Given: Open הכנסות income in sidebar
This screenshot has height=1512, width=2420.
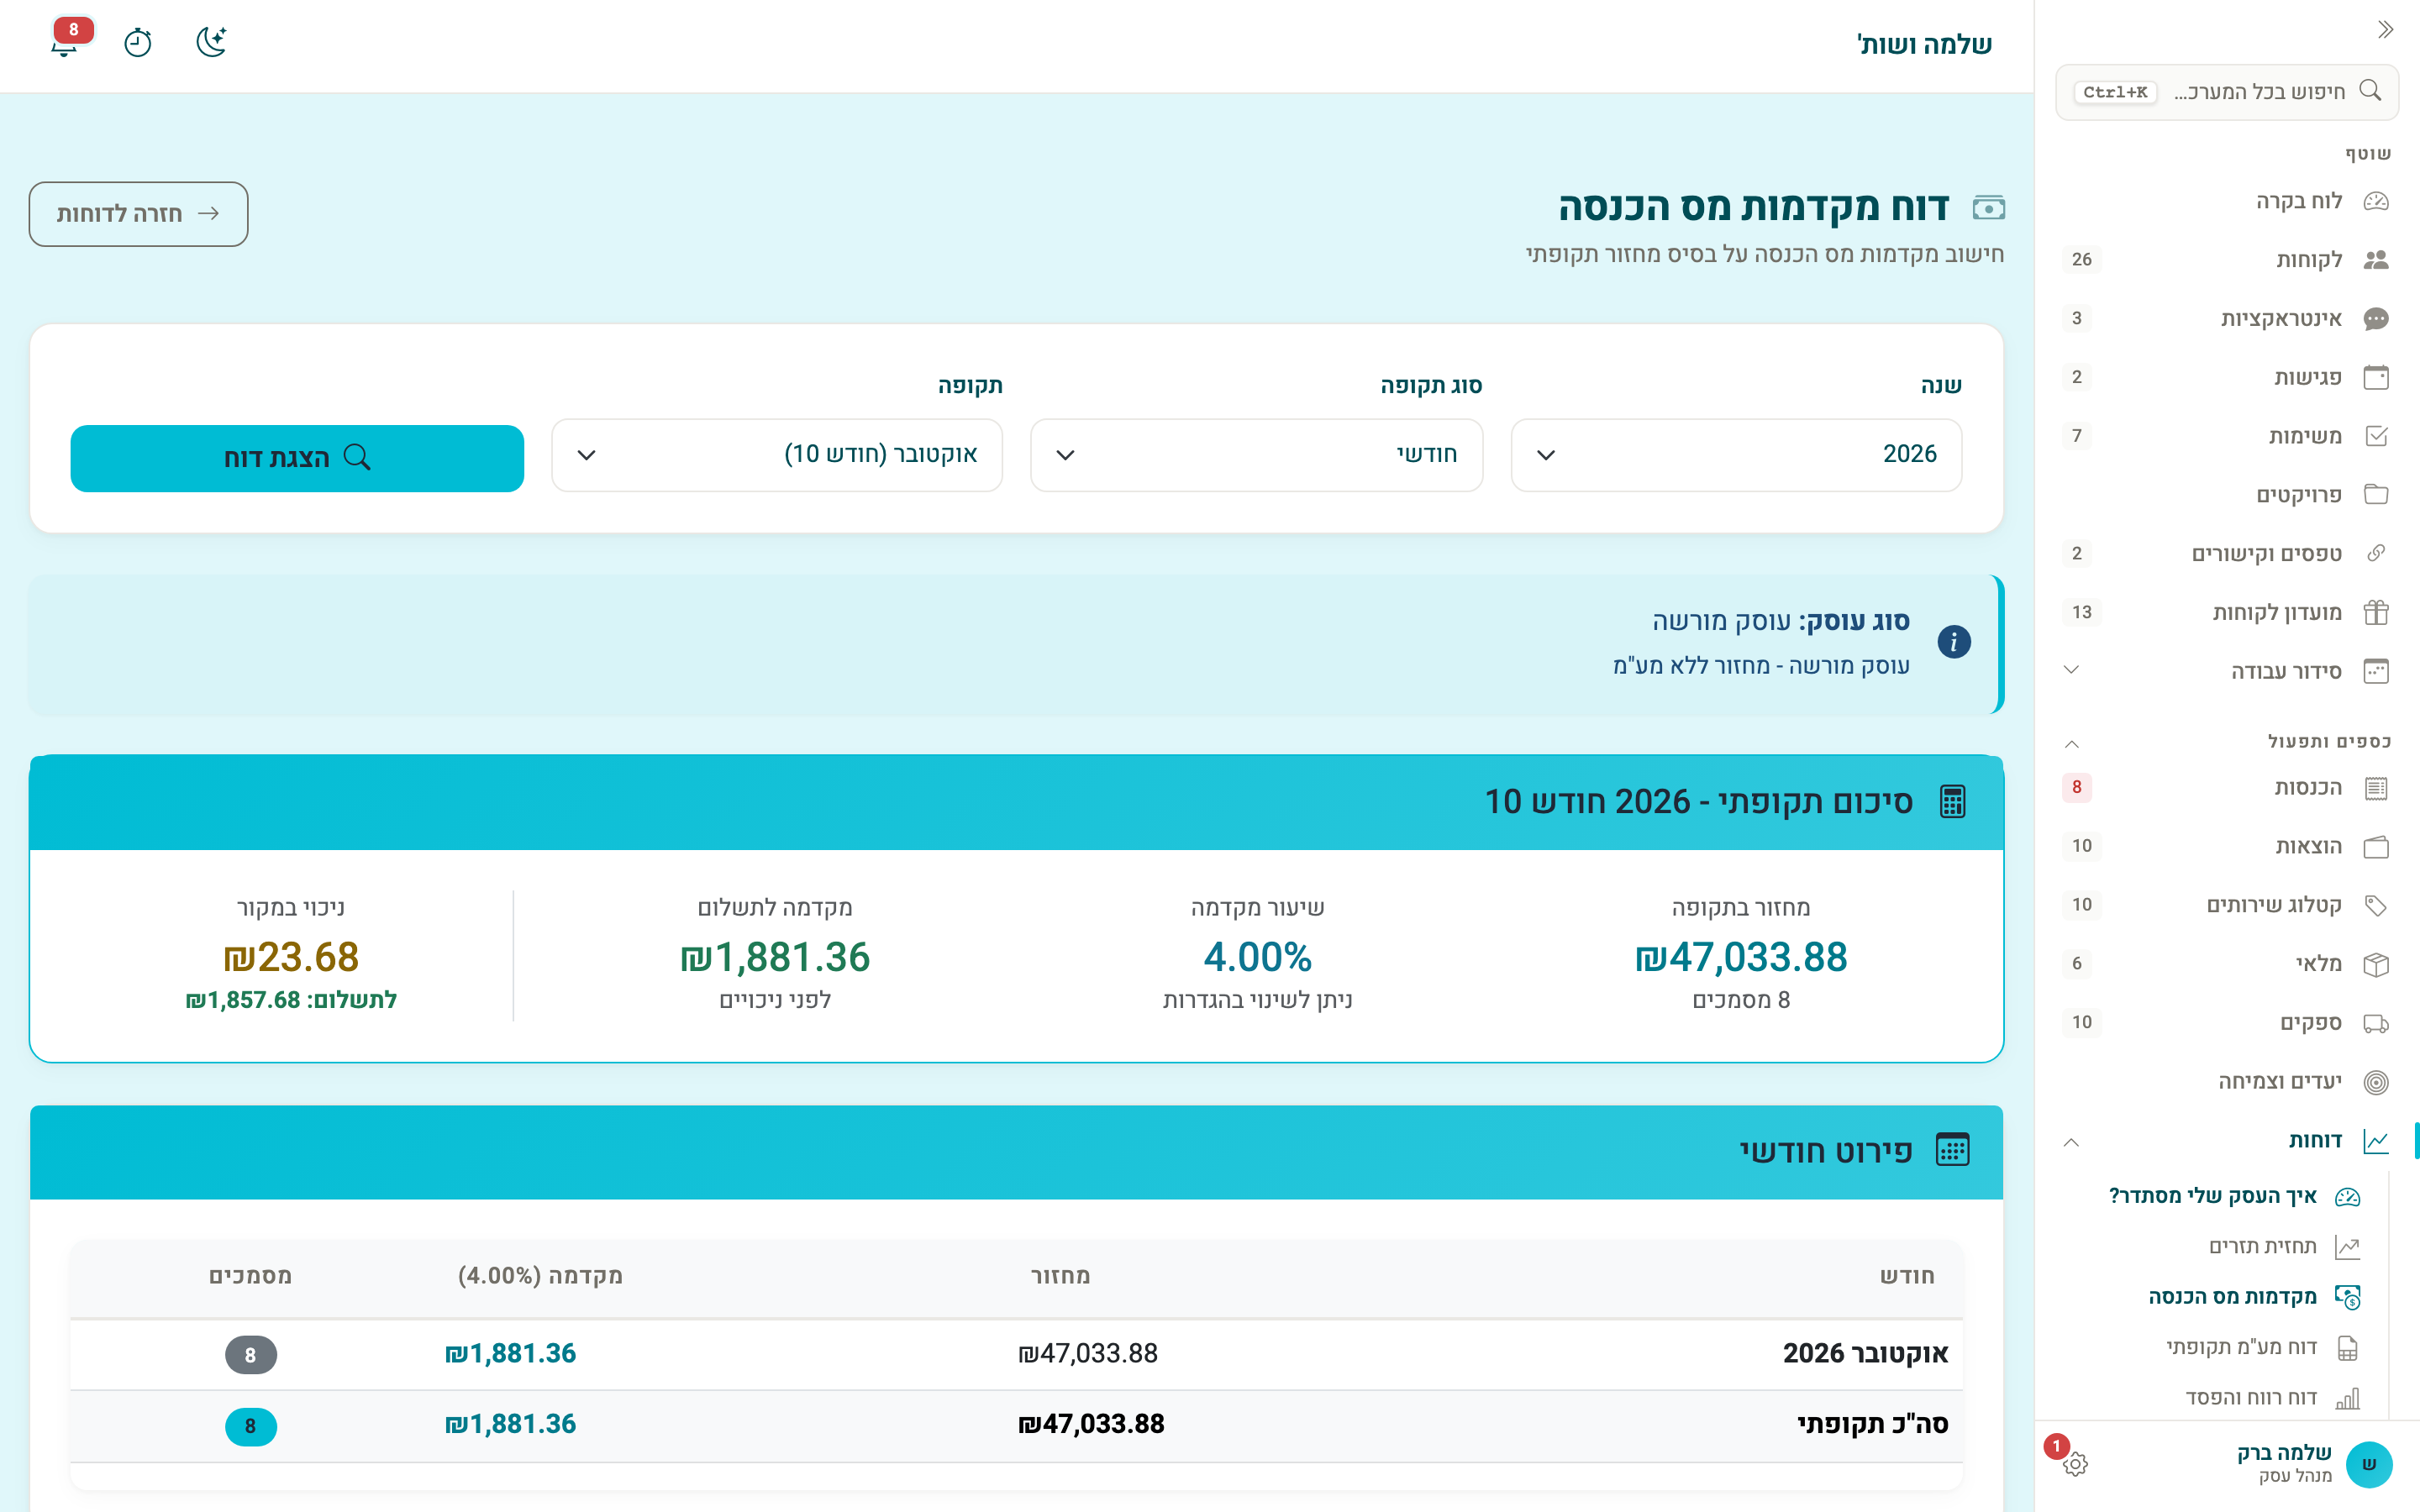Looking at the screenshot, I should click(x=2226, y=788).
